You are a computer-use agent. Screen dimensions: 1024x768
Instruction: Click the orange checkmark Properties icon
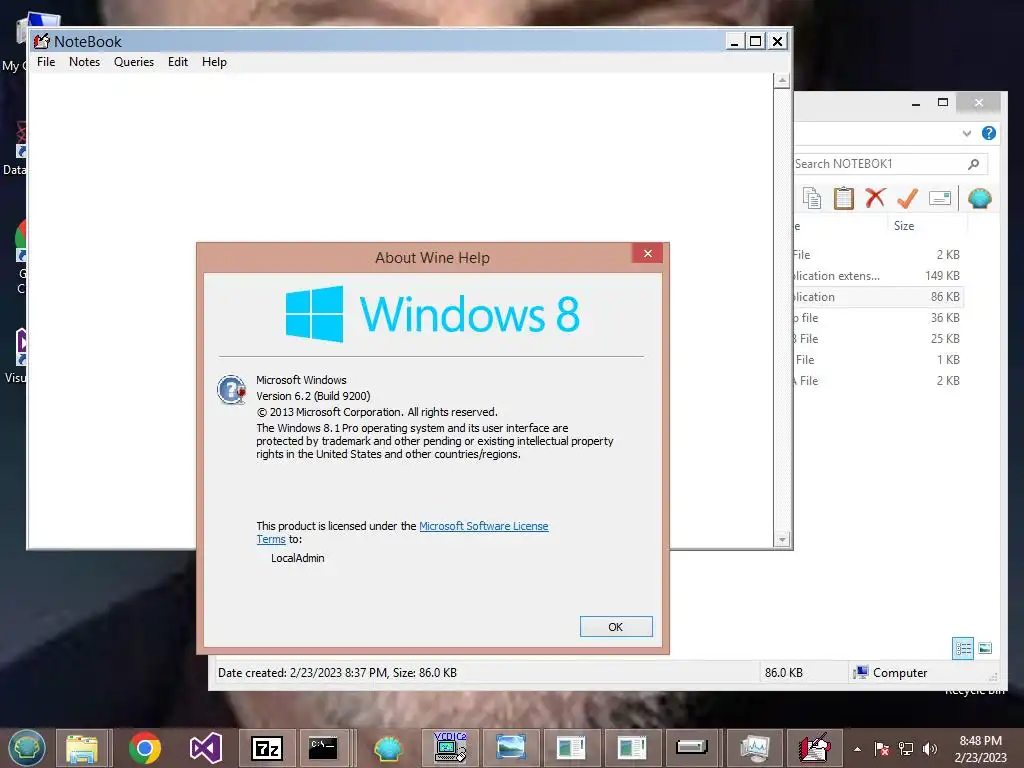point(907,197)
